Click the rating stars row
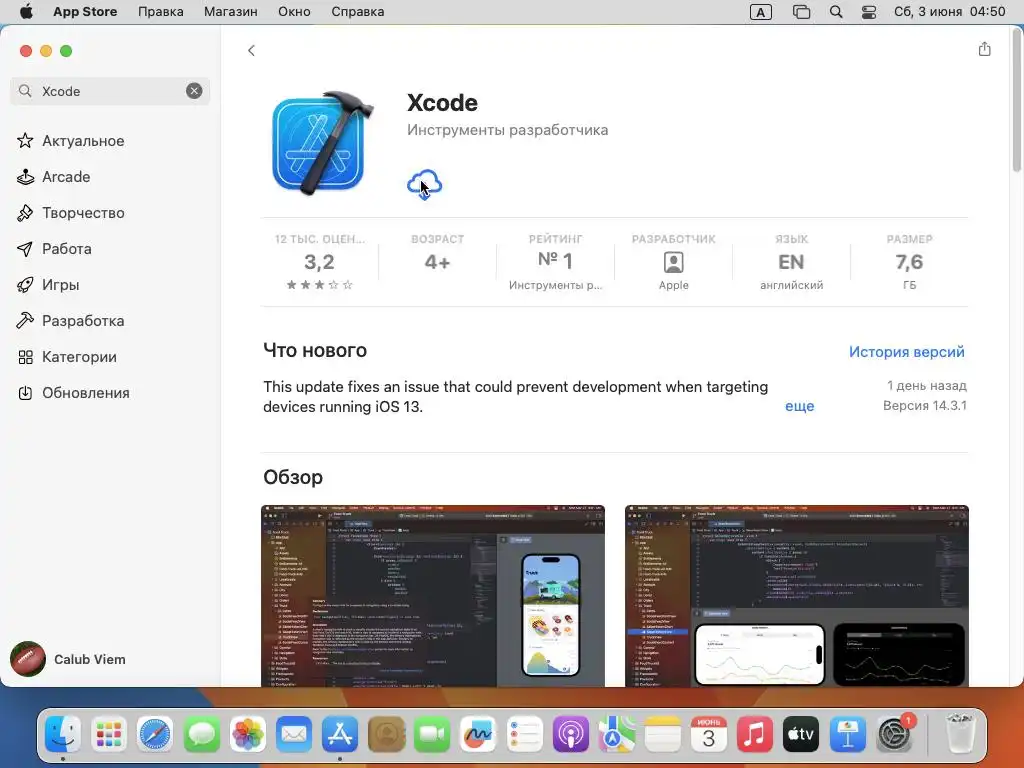This screenshot has height=768, width=1024. pyautogui.click(x=319, y=285)
